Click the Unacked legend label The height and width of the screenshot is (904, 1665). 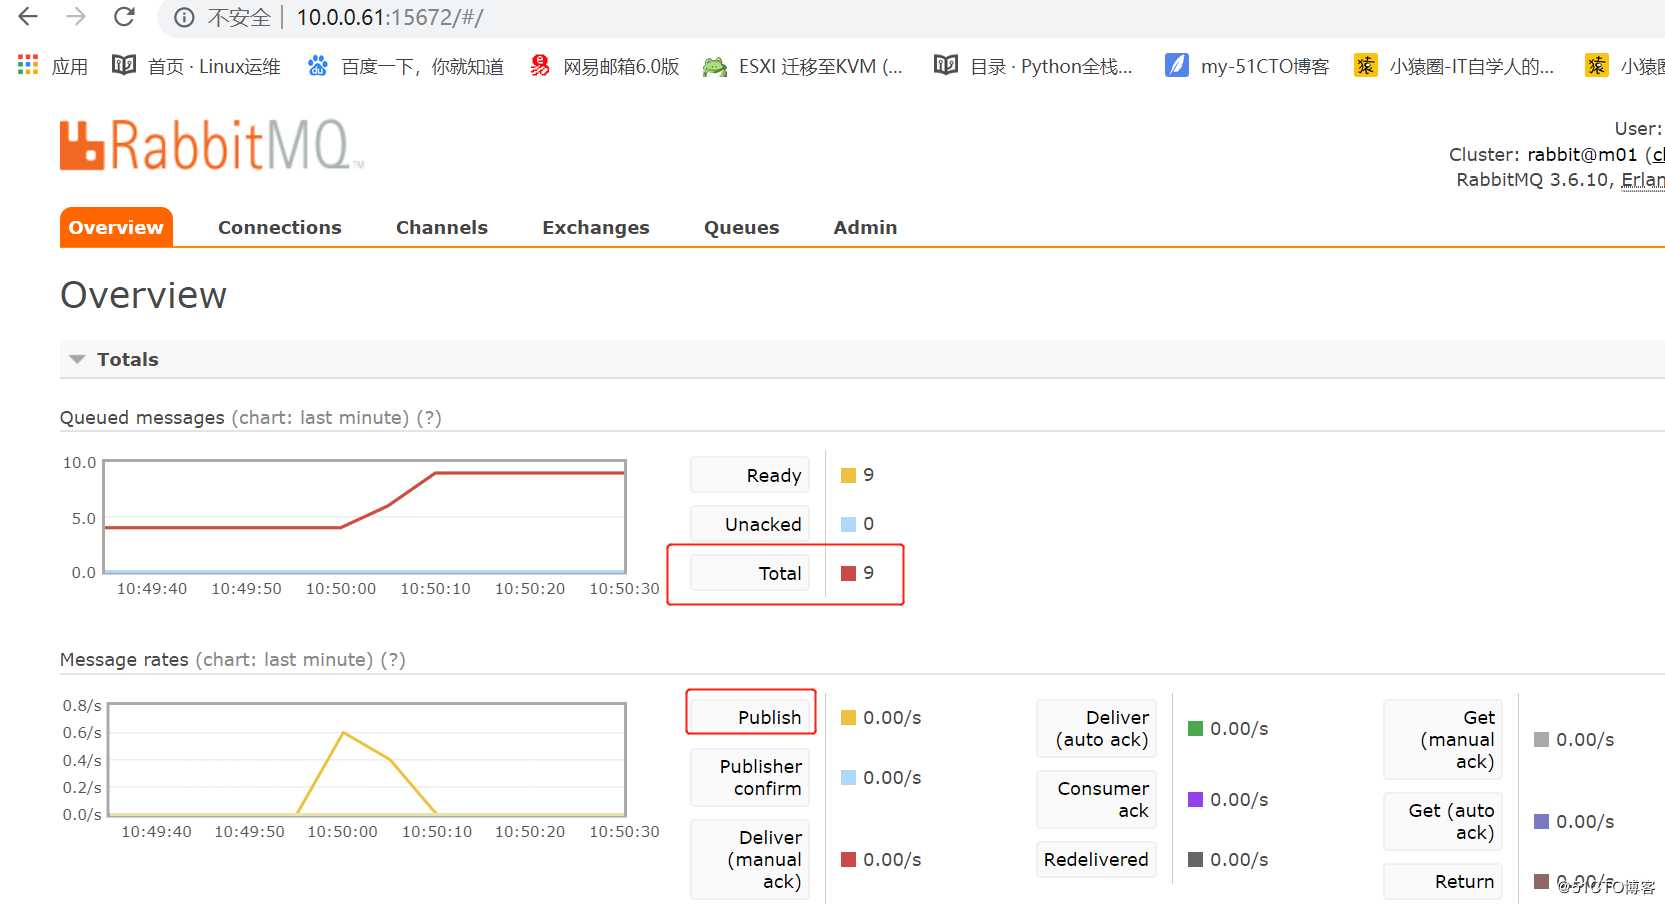(750, 524)
